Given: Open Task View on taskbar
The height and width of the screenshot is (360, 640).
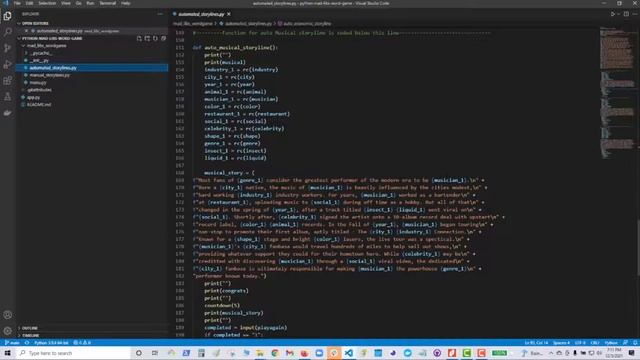Looking at the screenshot, I should (x=155, y=353).
